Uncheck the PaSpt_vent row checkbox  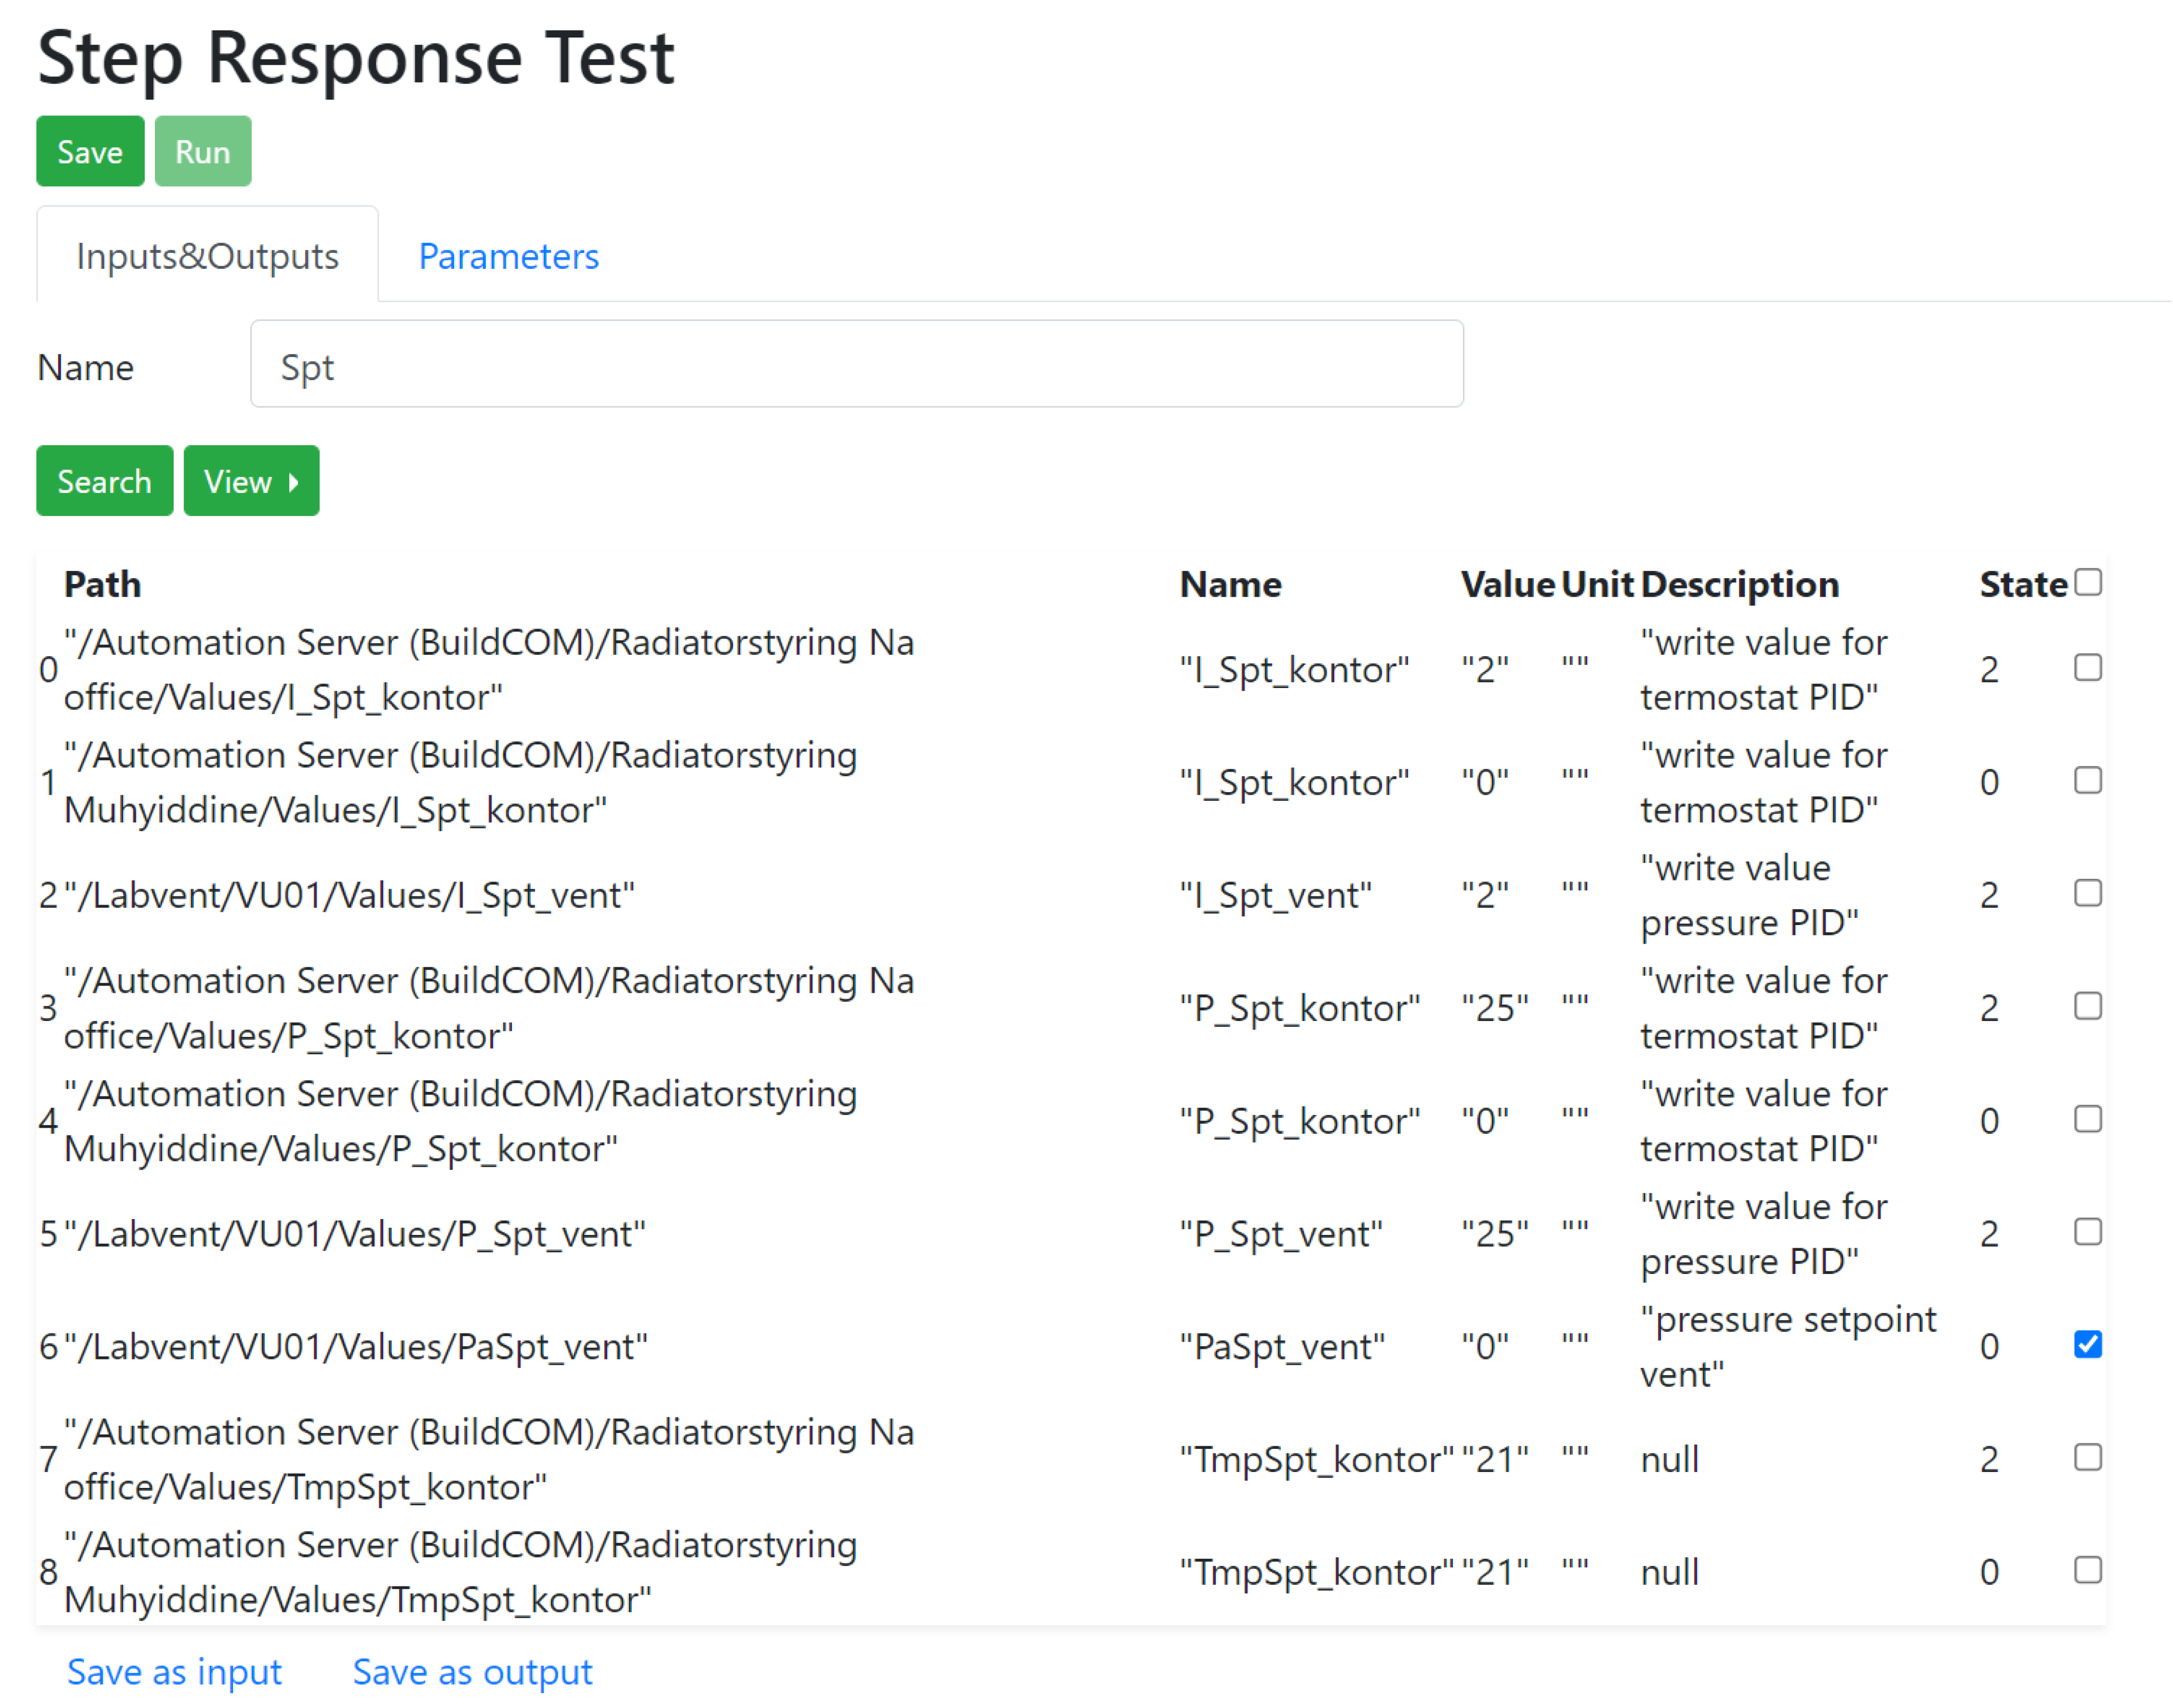tap(2088, 1345)
